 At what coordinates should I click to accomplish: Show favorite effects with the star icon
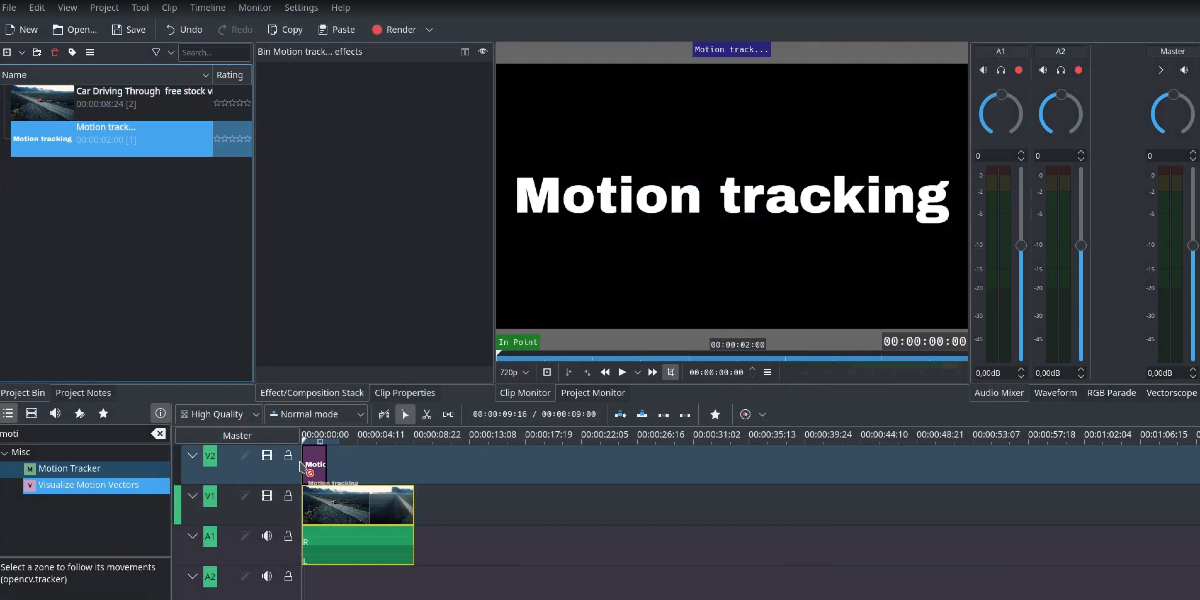coord(103,413)
